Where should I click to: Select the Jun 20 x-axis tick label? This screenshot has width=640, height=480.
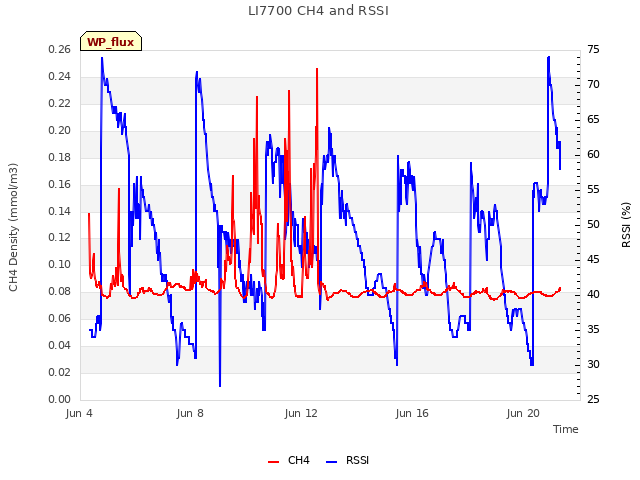(x=523, y=413)
